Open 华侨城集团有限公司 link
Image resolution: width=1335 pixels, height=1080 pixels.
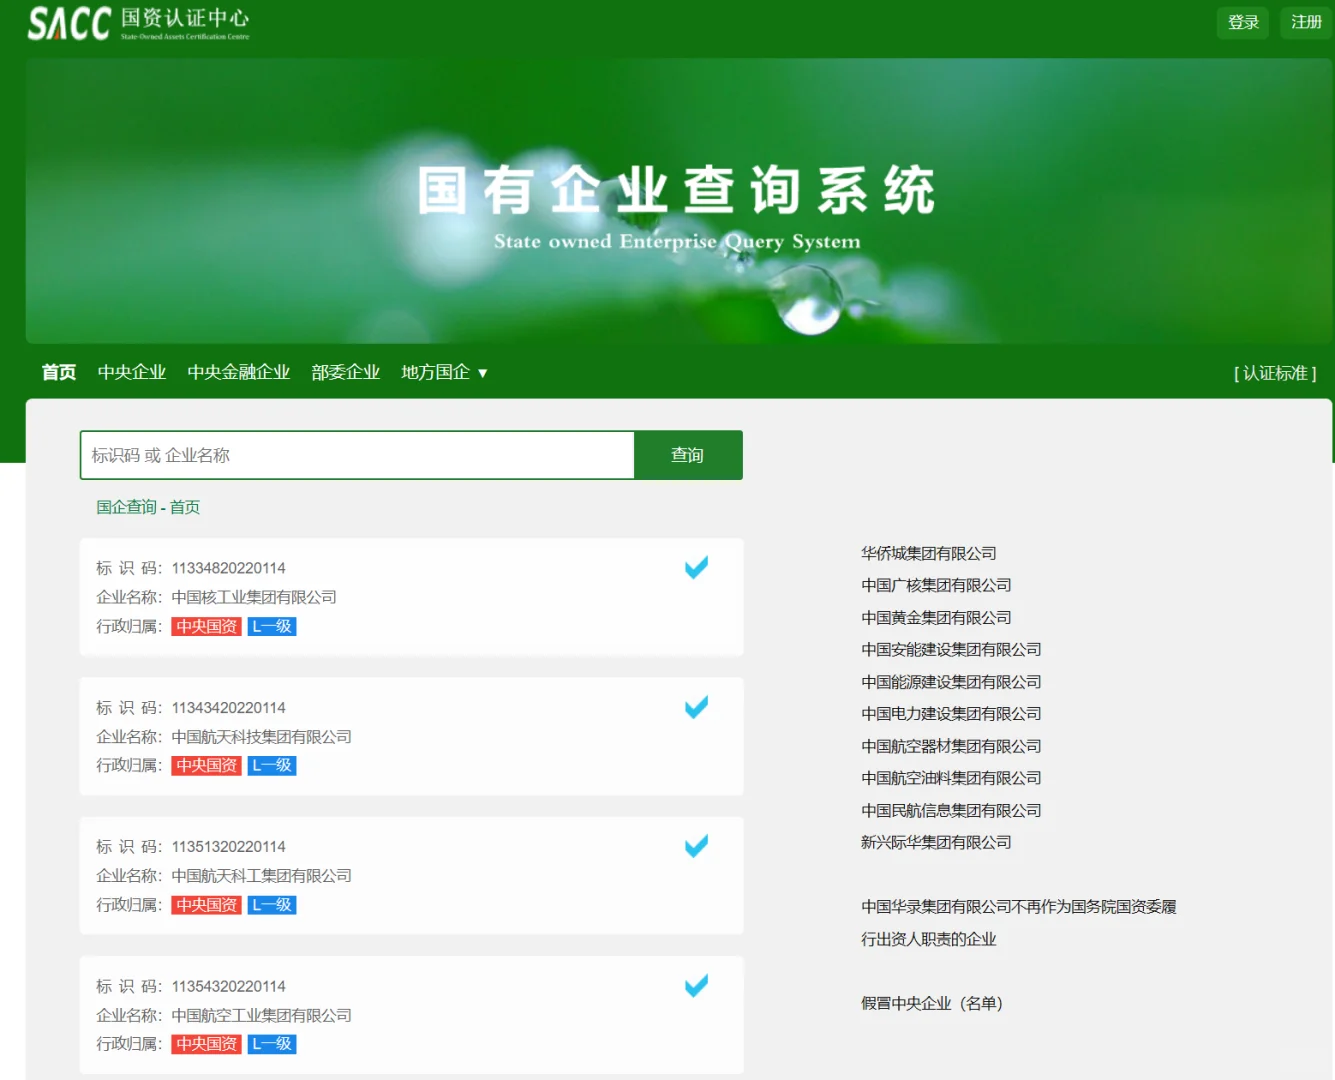pos(929,553)
